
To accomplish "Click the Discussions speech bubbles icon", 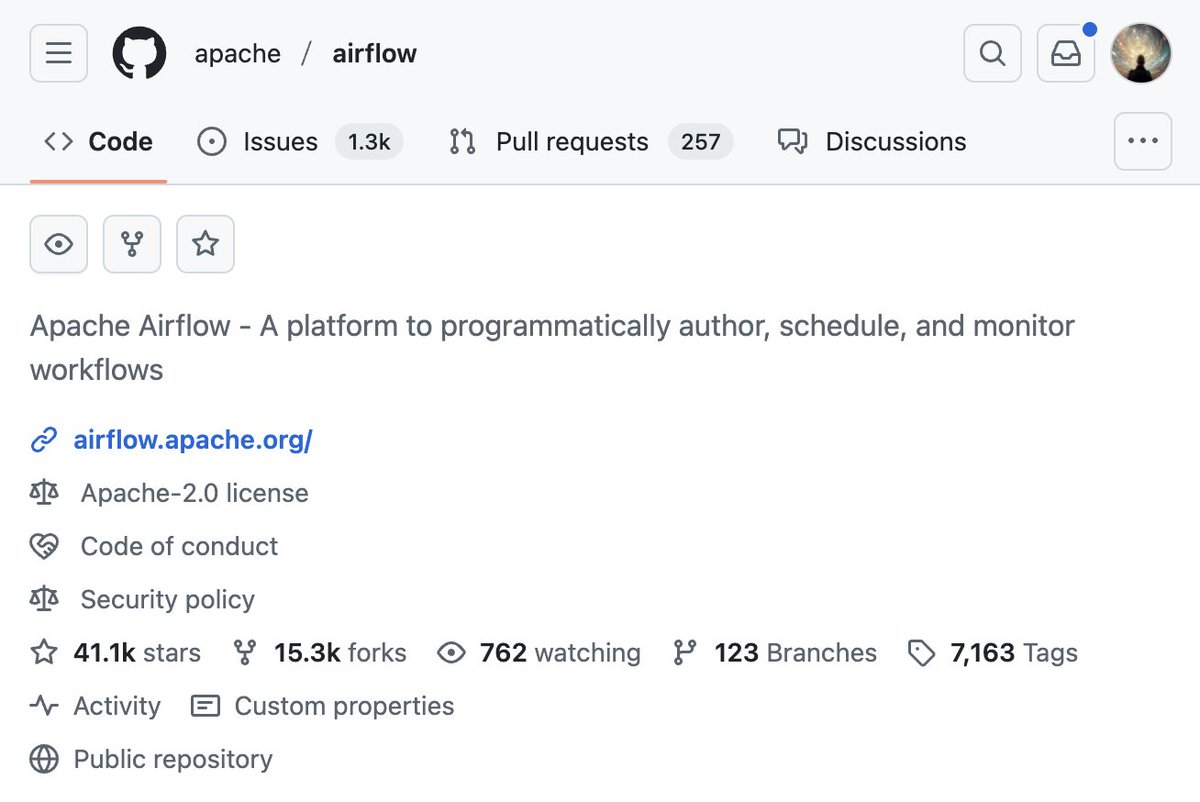I will (x=792, y=142).
